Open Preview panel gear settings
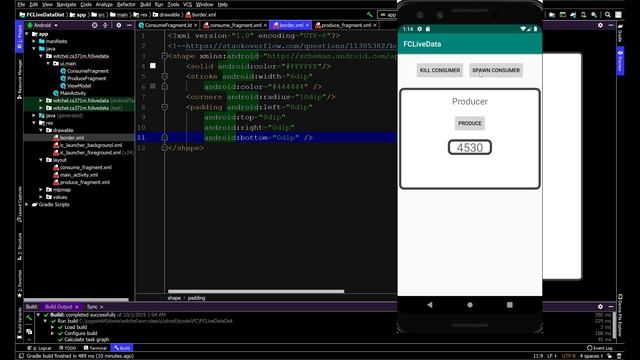 tap(600, 25)
